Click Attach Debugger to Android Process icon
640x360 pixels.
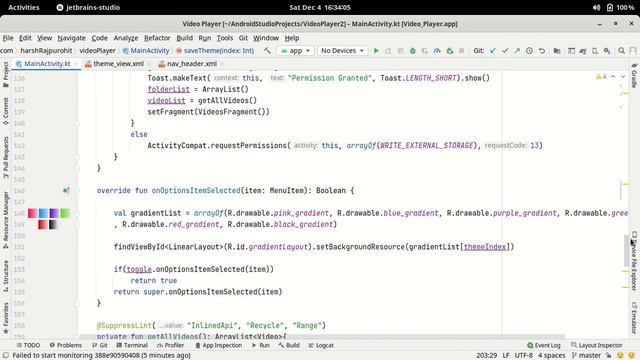point(449,51)
